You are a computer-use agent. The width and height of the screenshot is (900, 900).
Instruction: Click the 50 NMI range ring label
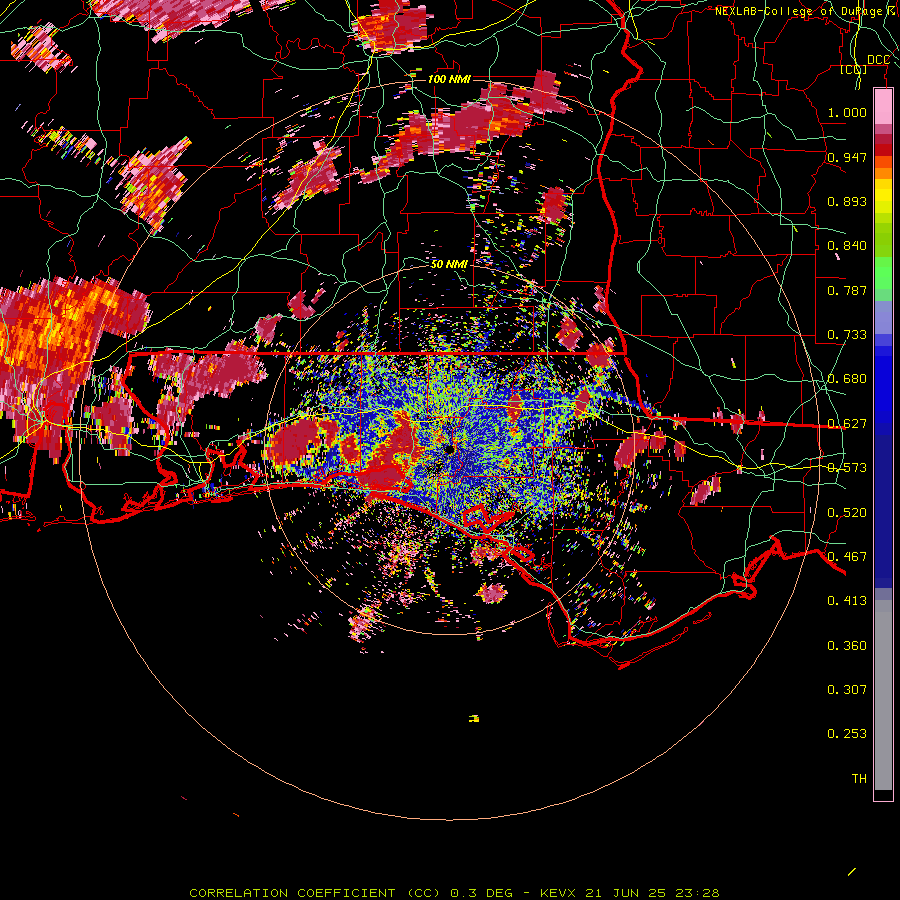coord(449,264)
